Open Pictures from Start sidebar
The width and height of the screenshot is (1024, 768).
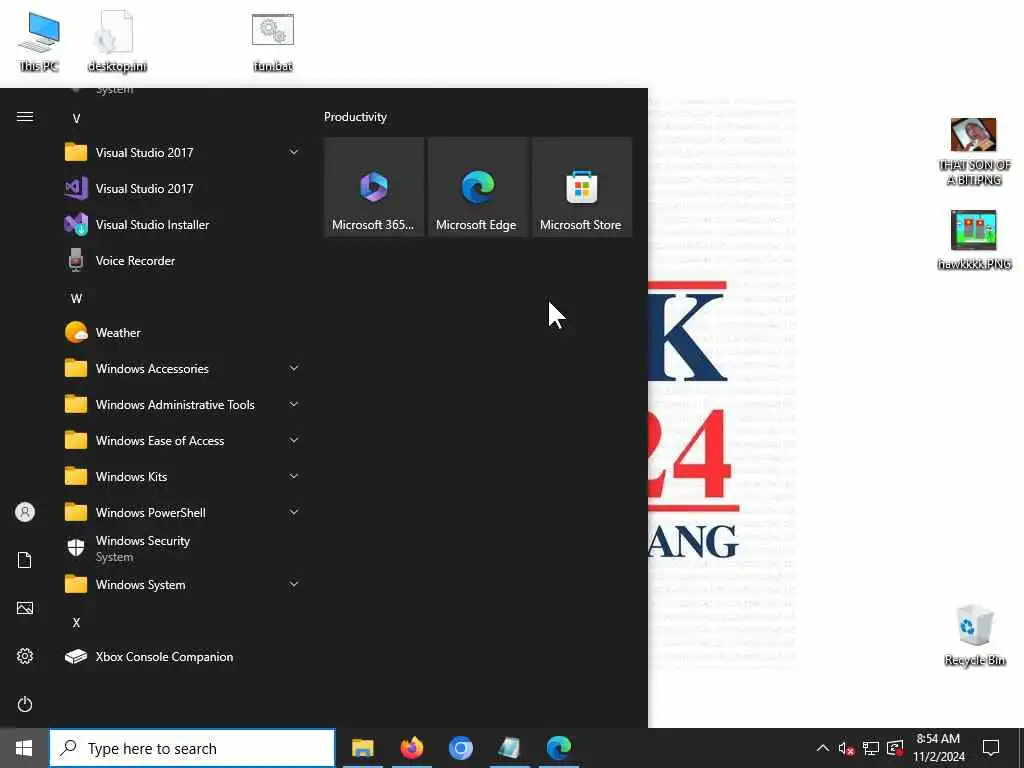click(x=25, y=608)
